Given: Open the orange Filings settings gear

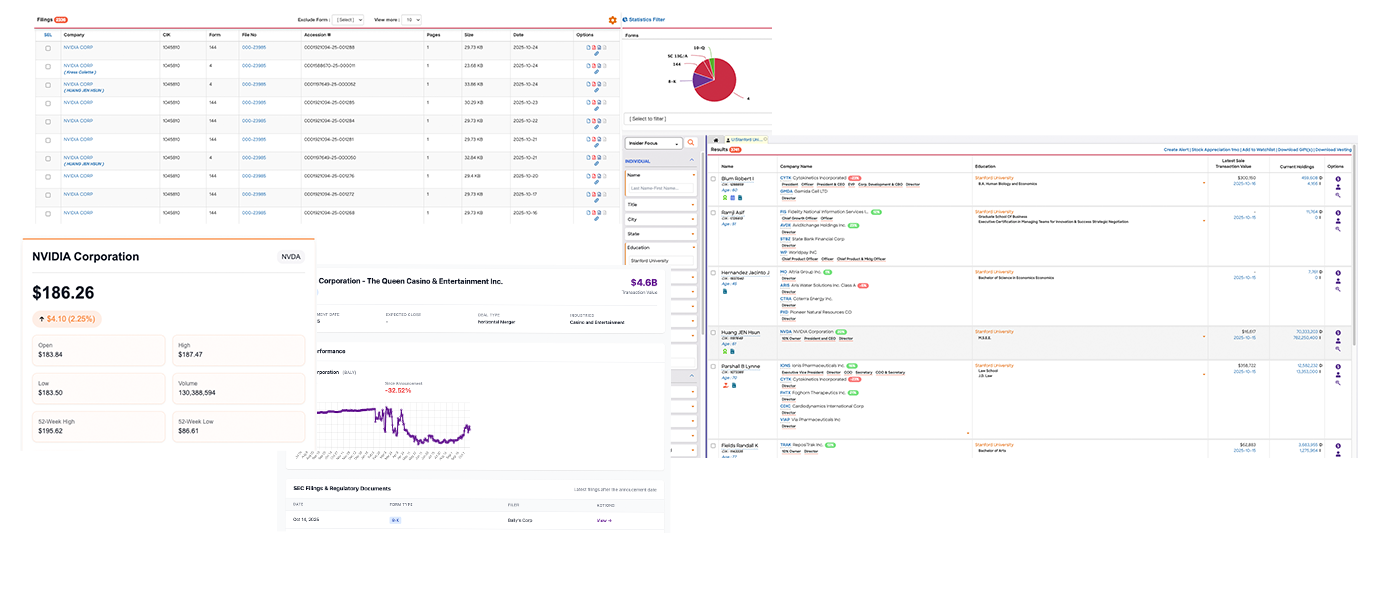Looking at the screenshot, I should click(x=612, y=20).
